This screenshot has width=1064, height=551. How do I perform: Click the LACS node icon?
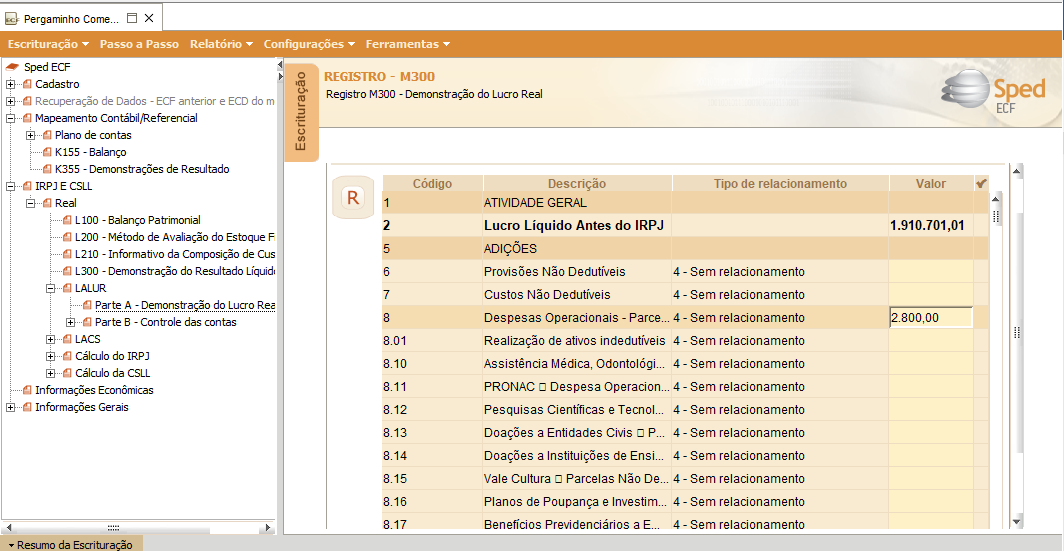(x=67, y=339)
